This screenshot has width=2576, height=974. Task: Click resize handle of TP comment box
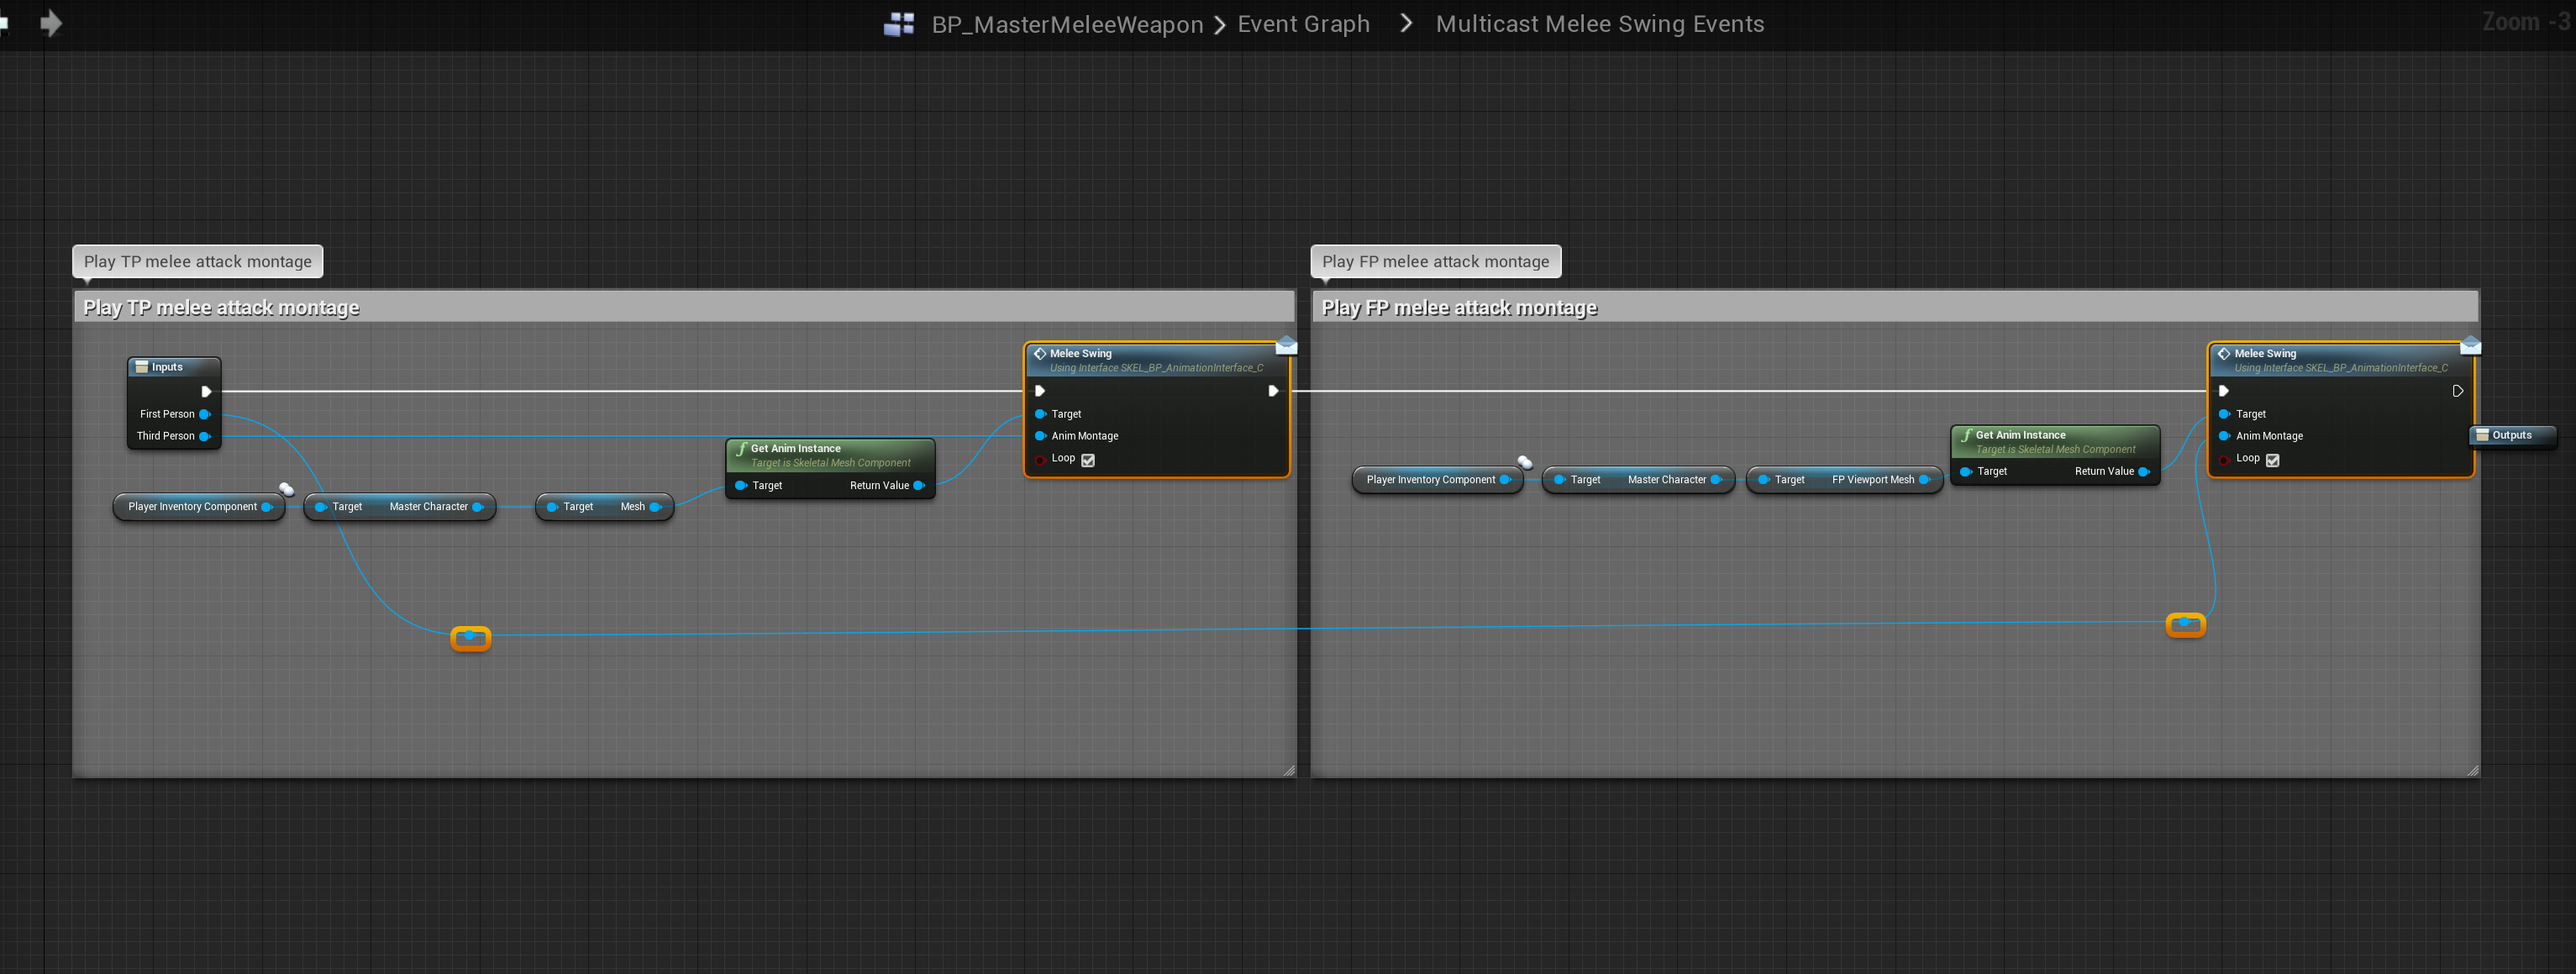click(1289, 770)
